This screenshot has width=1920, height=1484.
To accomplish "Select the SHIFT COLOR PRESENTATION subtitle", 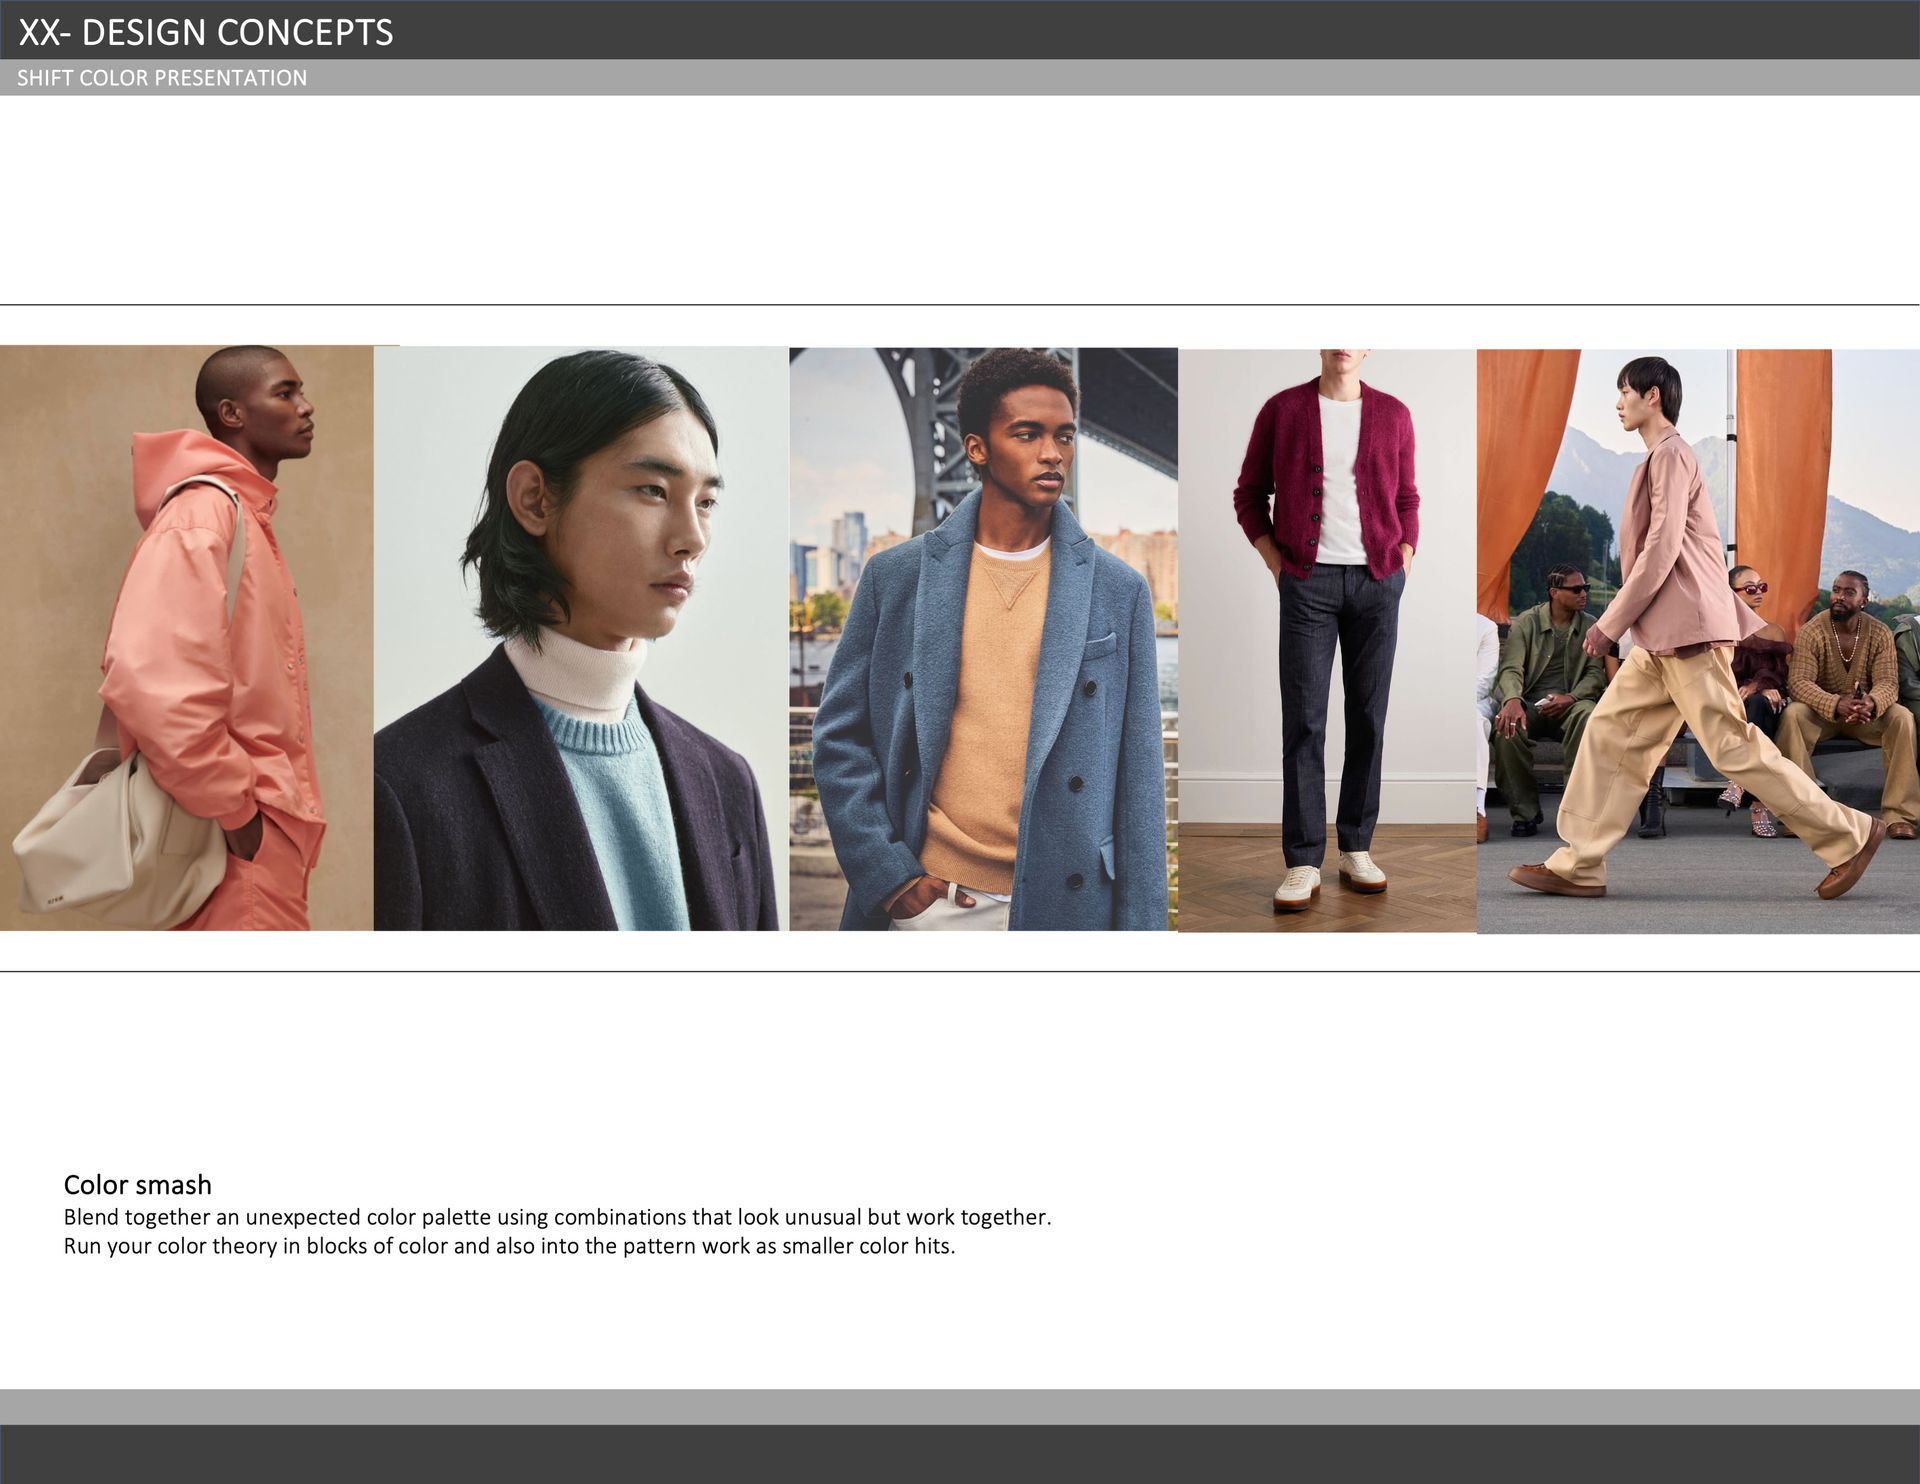I will 162,78.
